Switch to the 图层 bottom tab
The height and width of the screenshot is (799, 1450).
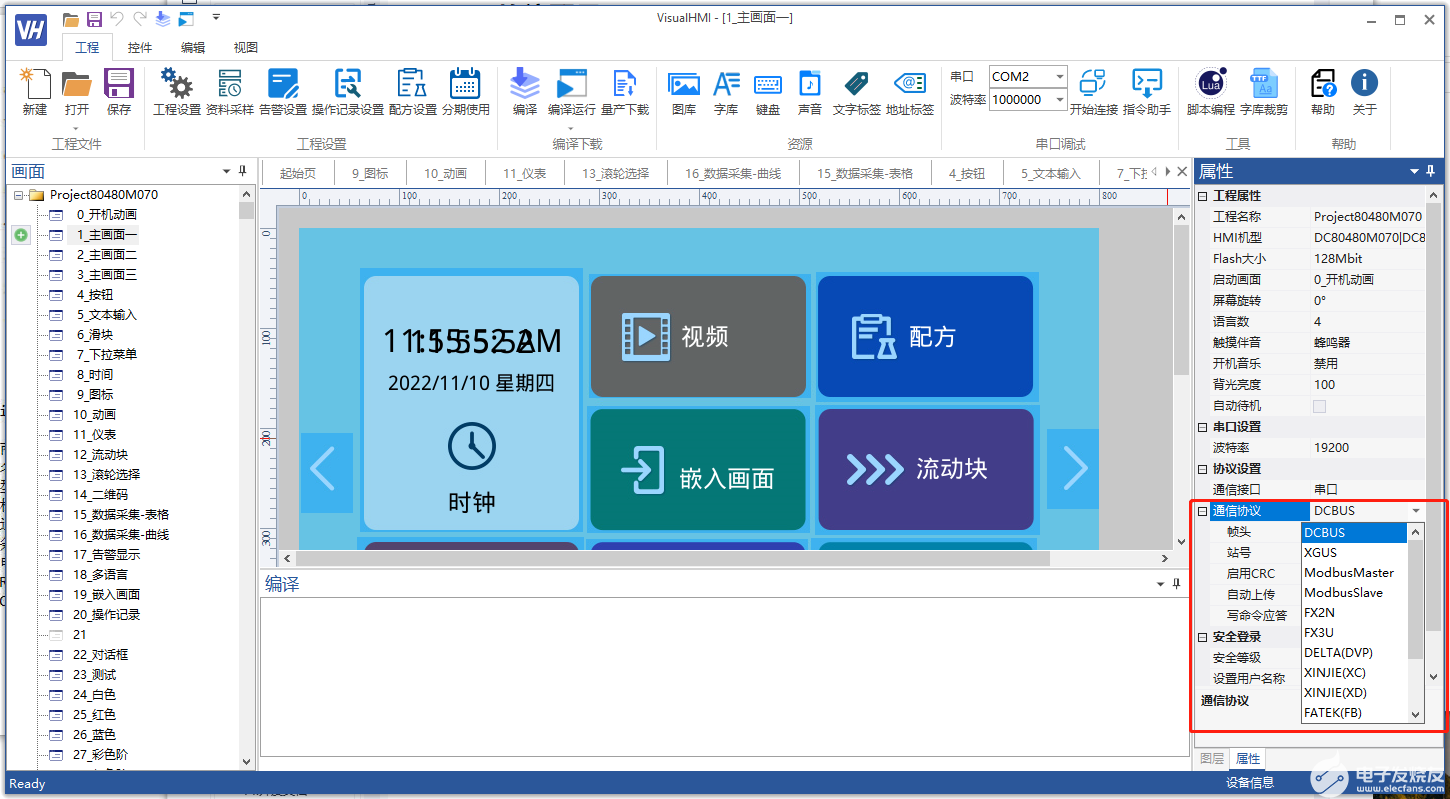(x=1211, y=758)
